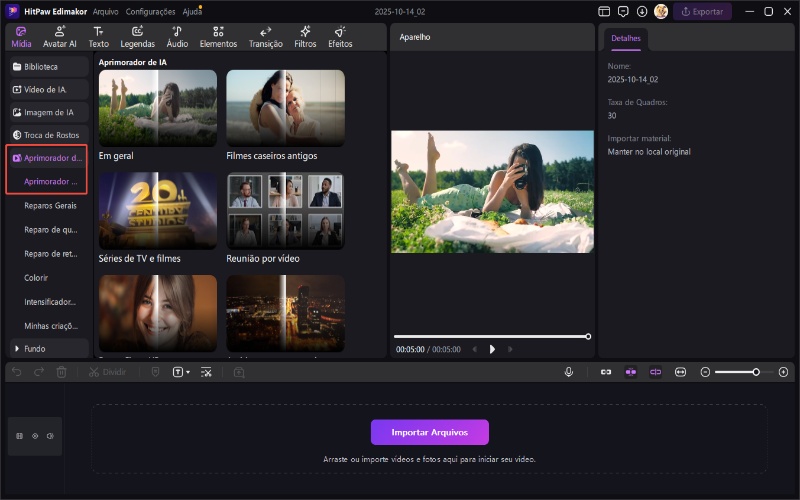
Task: Click the microphone voice record icon
Action: pyautogui.click(x=569, y=372)
